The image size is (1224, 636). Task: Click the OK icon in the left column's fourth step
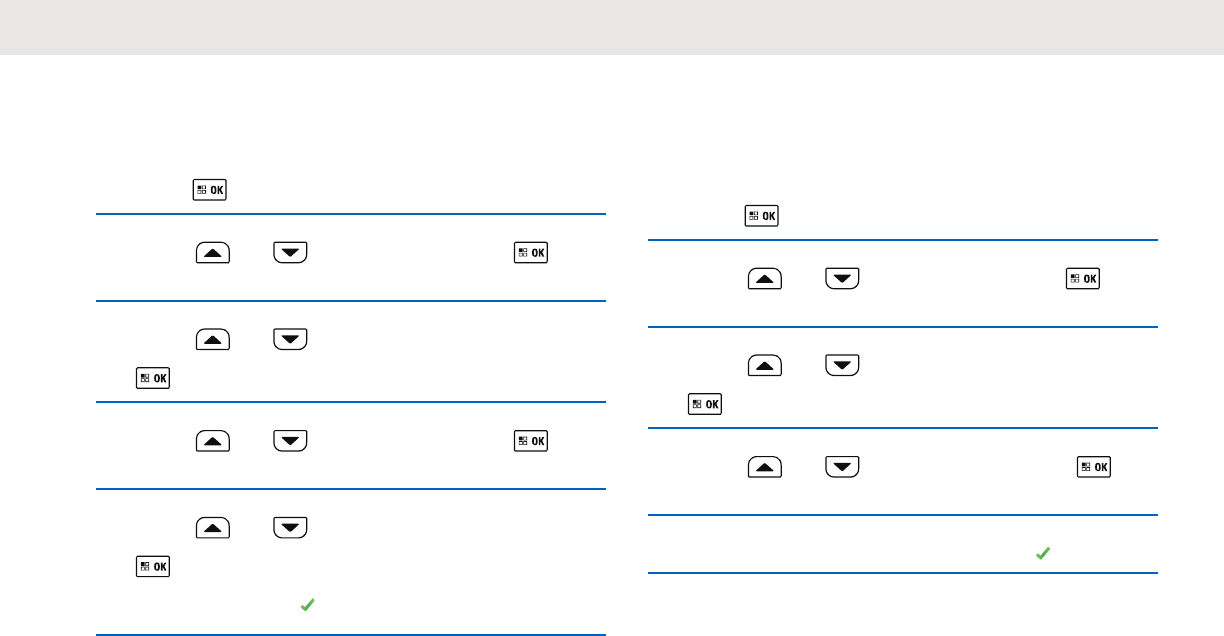(x=531, y=441)
